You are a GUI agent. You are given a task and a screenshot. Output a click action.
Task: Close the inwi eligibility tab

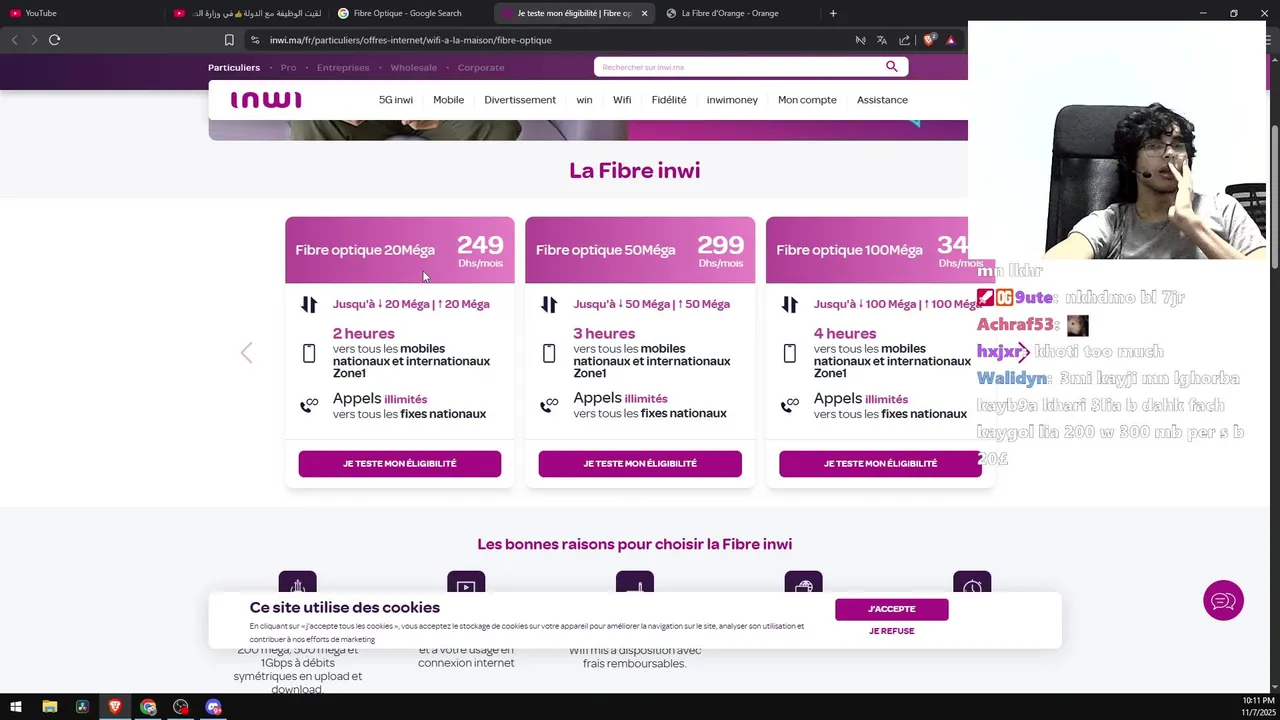[644, 13]
